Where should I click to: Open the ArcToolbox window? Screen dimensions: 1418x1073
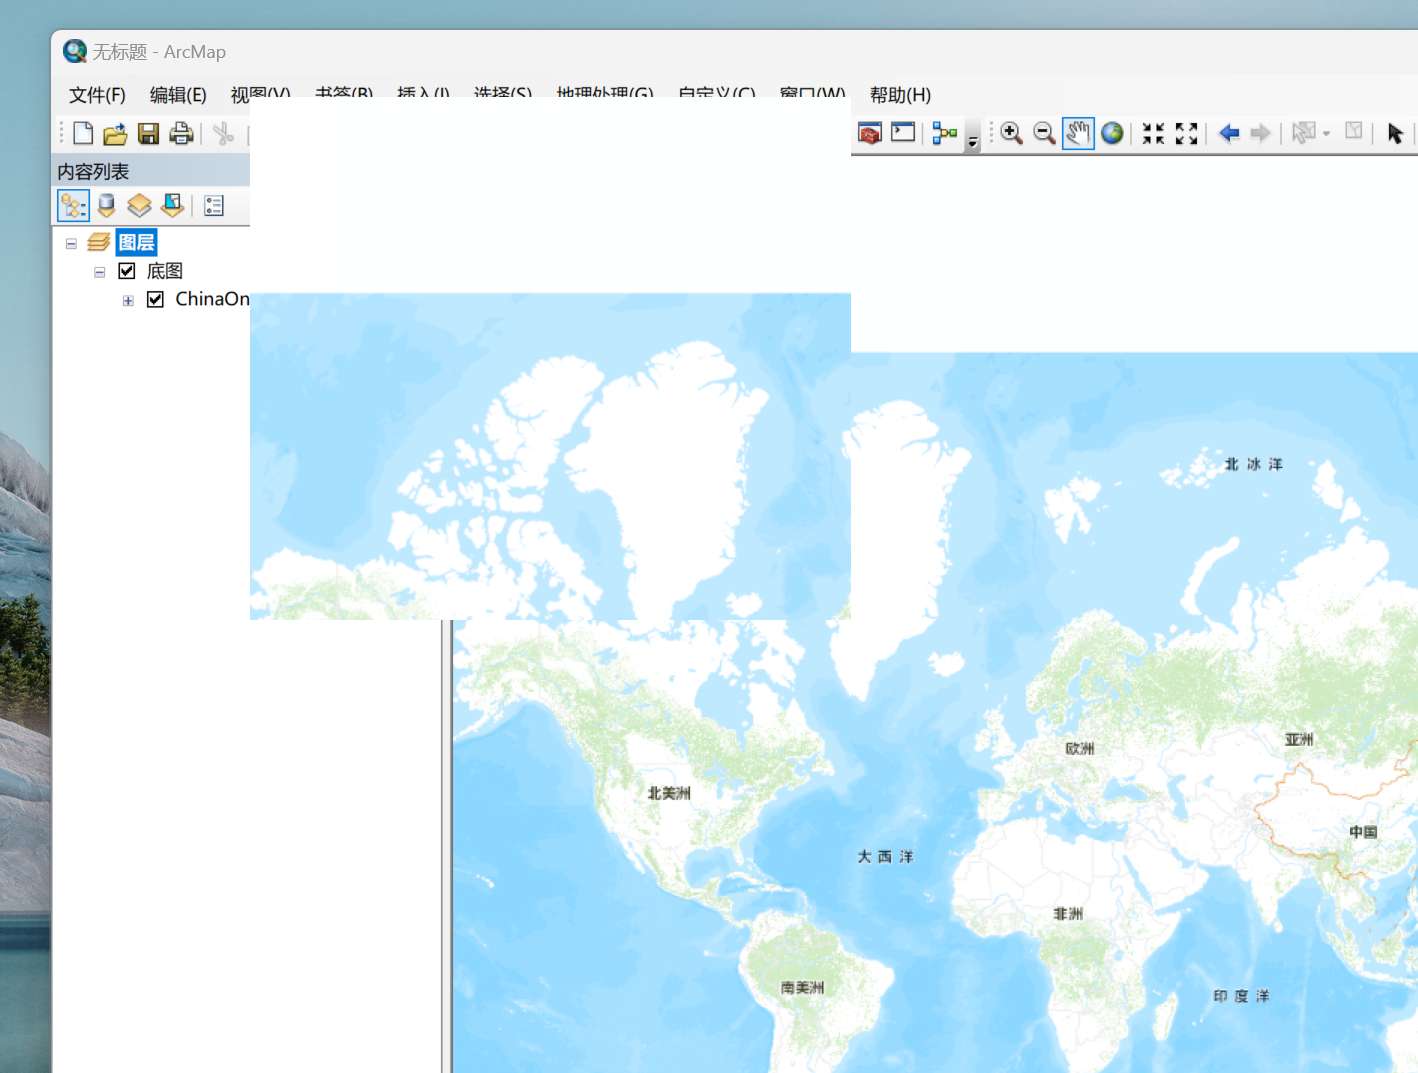click(870, 133)
